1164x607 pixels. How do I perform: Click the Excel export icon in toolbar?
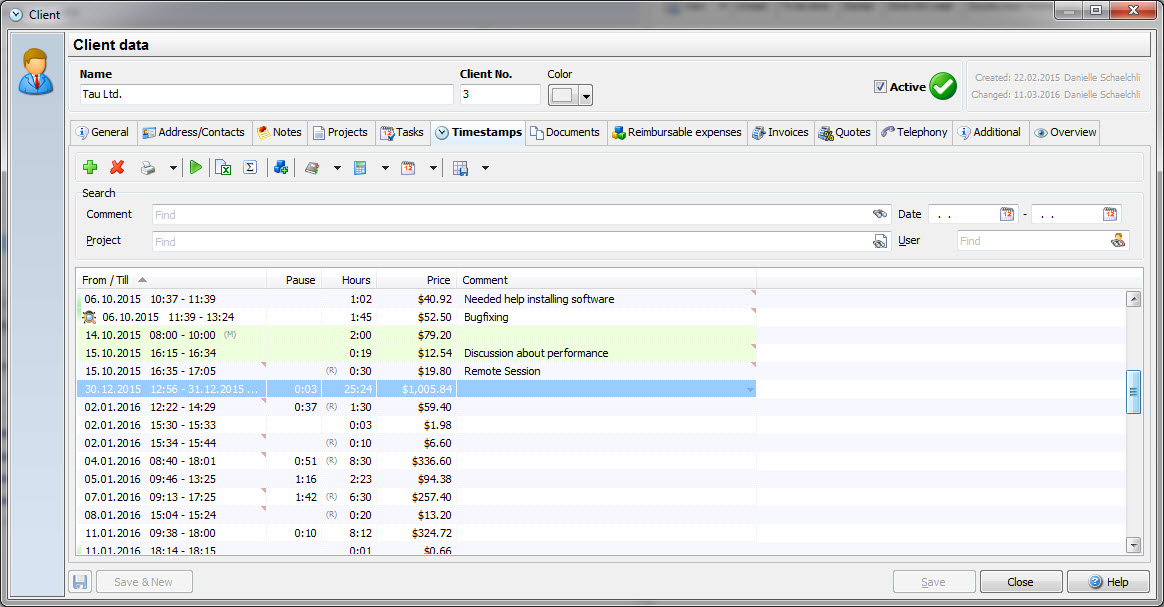point(224,168)
